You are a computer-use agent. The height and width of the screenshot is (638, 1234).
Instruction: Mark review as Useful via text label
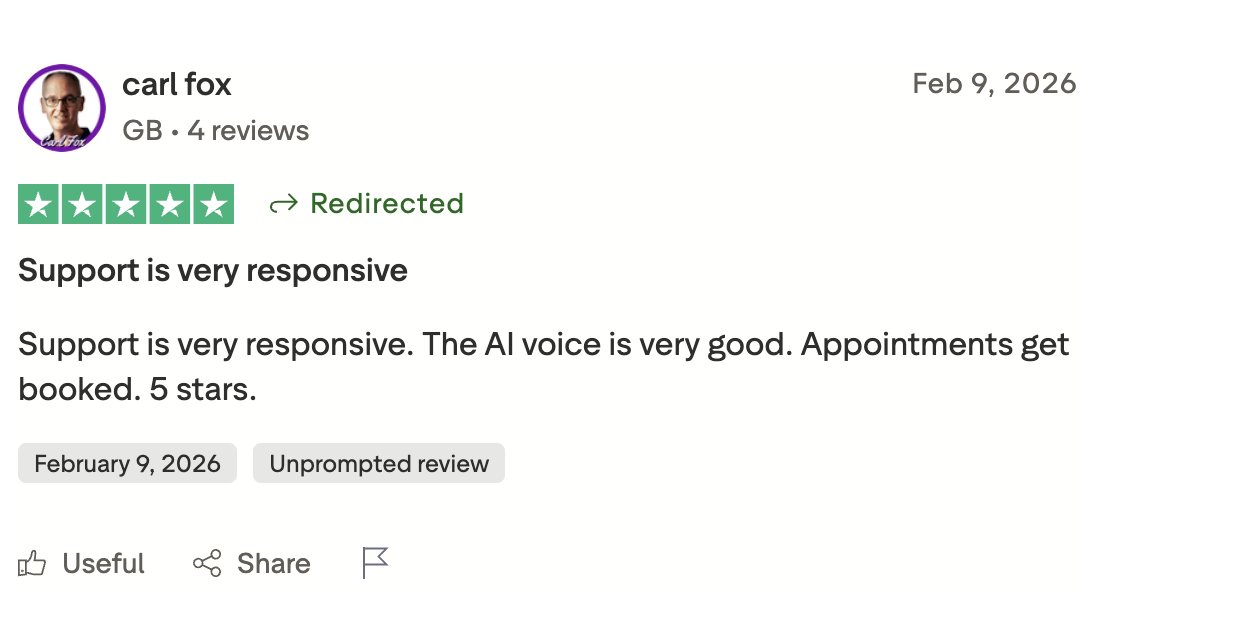[x=103, y=564]
